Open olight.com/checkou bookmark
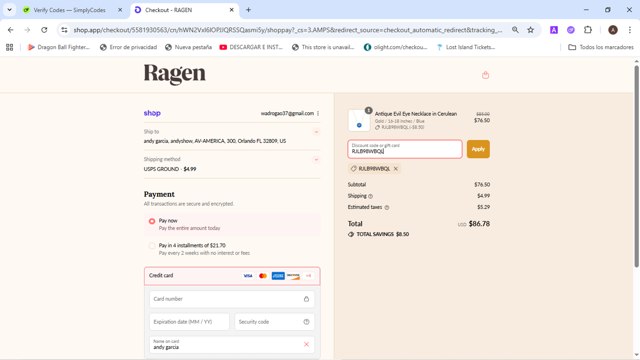 coord(395,47)
